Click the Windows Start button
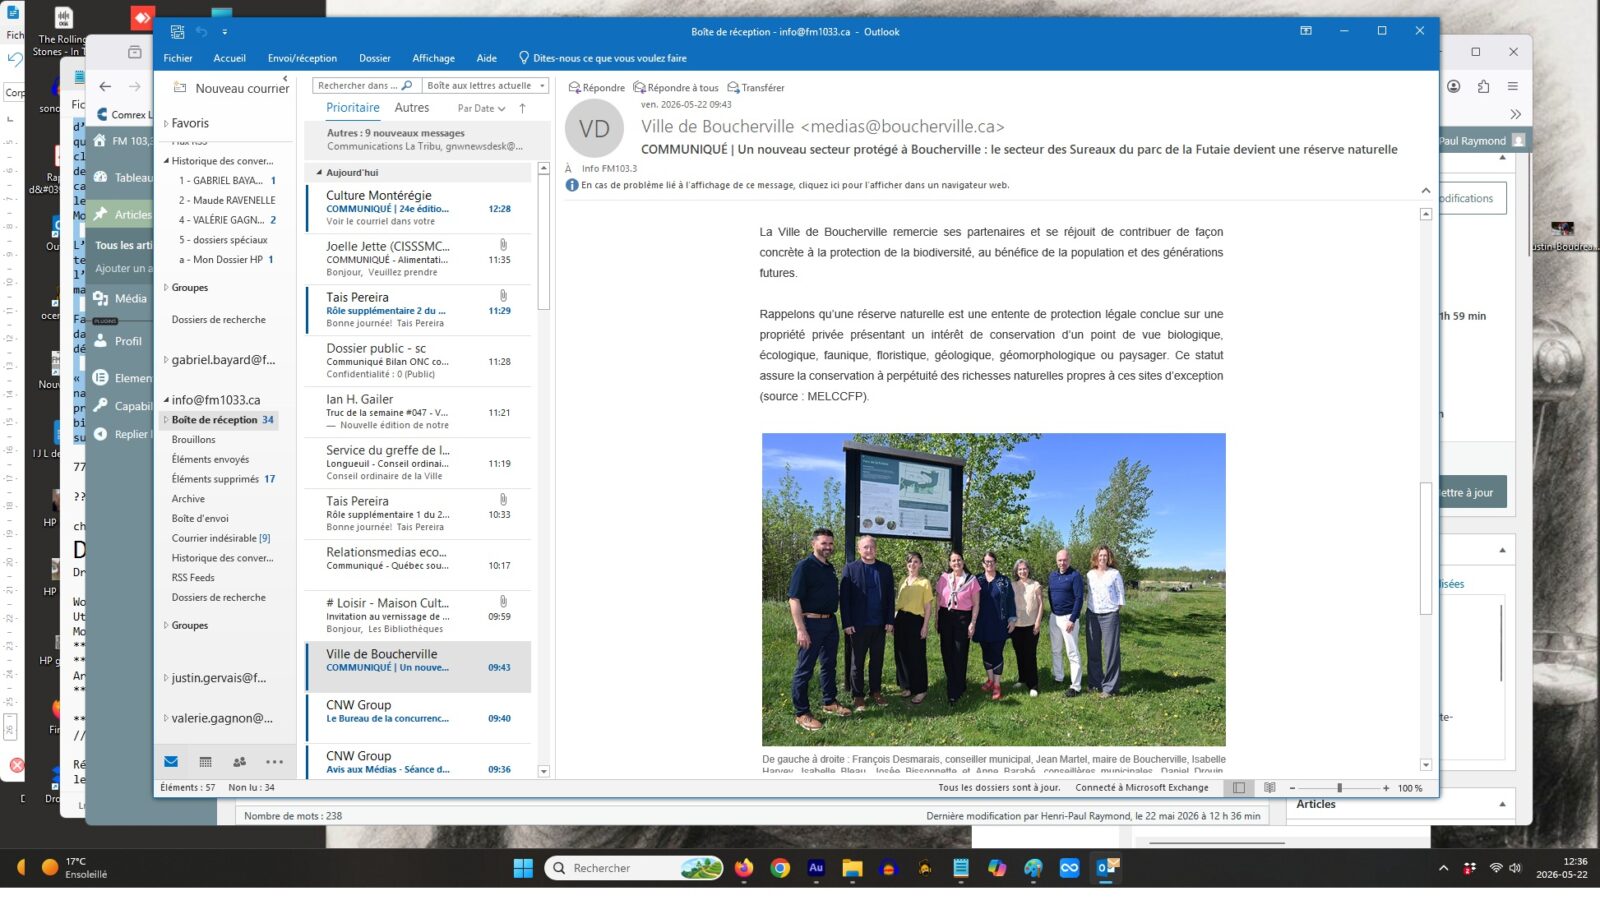 523,868
